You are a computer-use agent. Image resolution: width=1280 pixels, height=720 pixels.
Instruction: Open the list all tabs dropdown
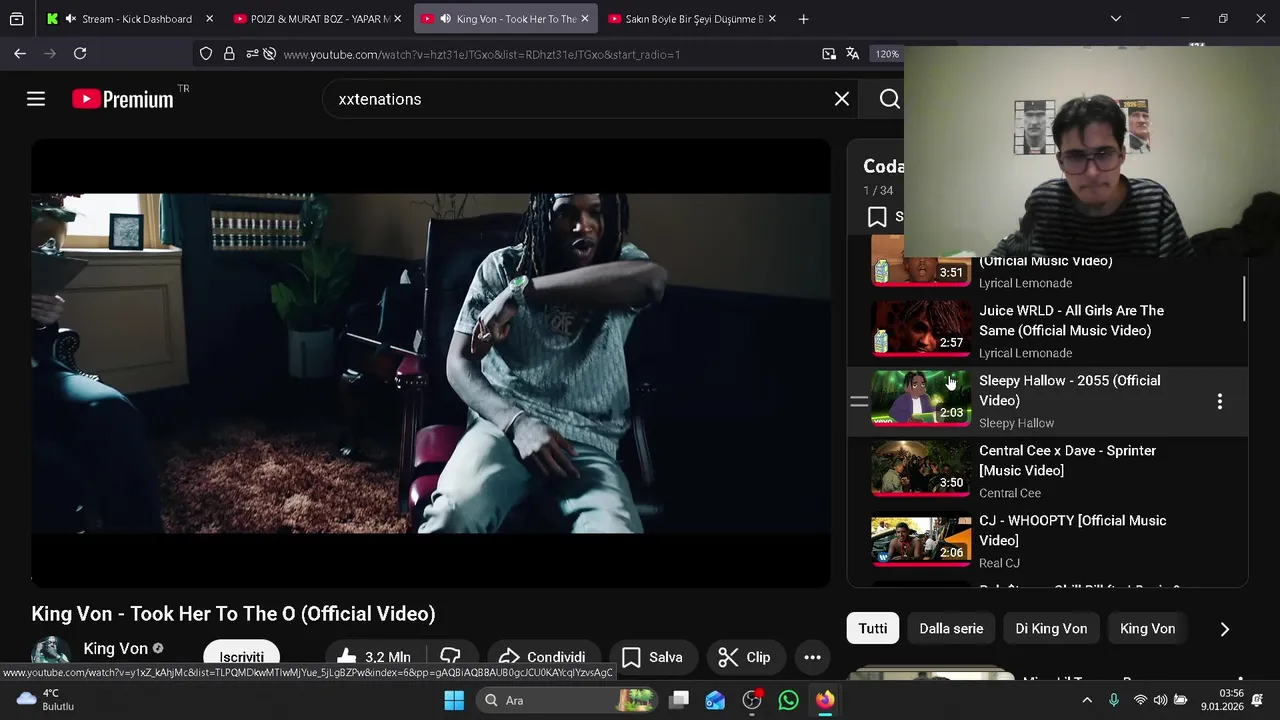(x=1116, y=19)
